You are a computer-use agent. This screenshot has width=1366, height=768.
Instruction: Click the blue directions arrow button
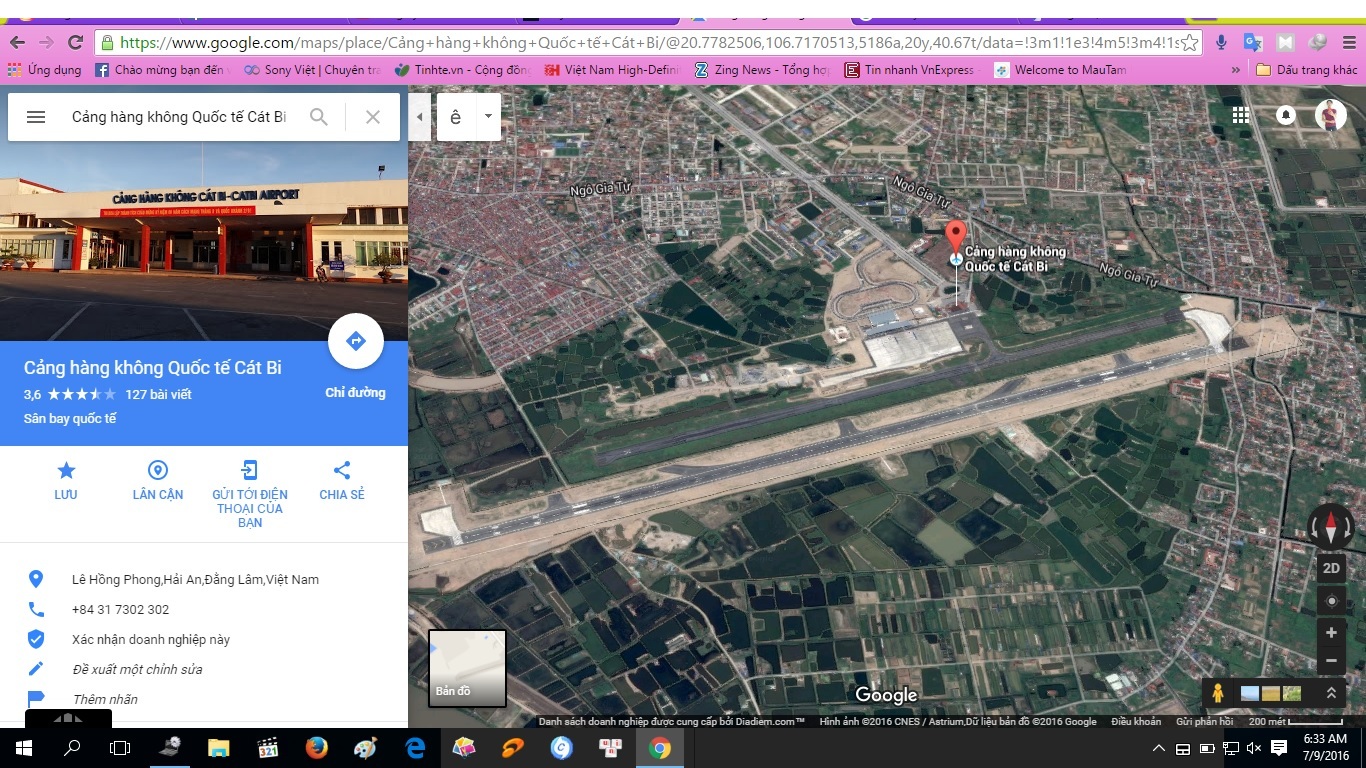(355, 341)
